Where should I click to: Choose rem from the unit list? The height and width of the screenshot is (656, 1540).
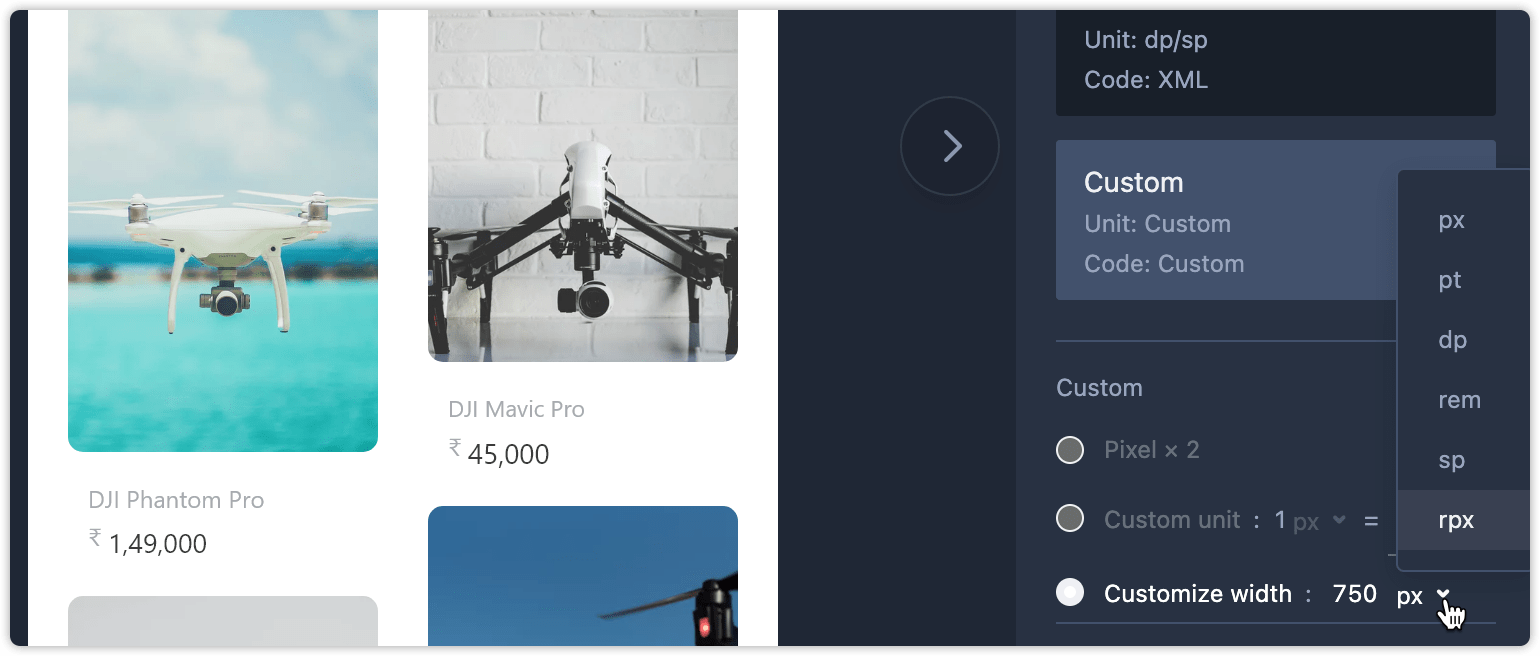(x=1463, y=400)
